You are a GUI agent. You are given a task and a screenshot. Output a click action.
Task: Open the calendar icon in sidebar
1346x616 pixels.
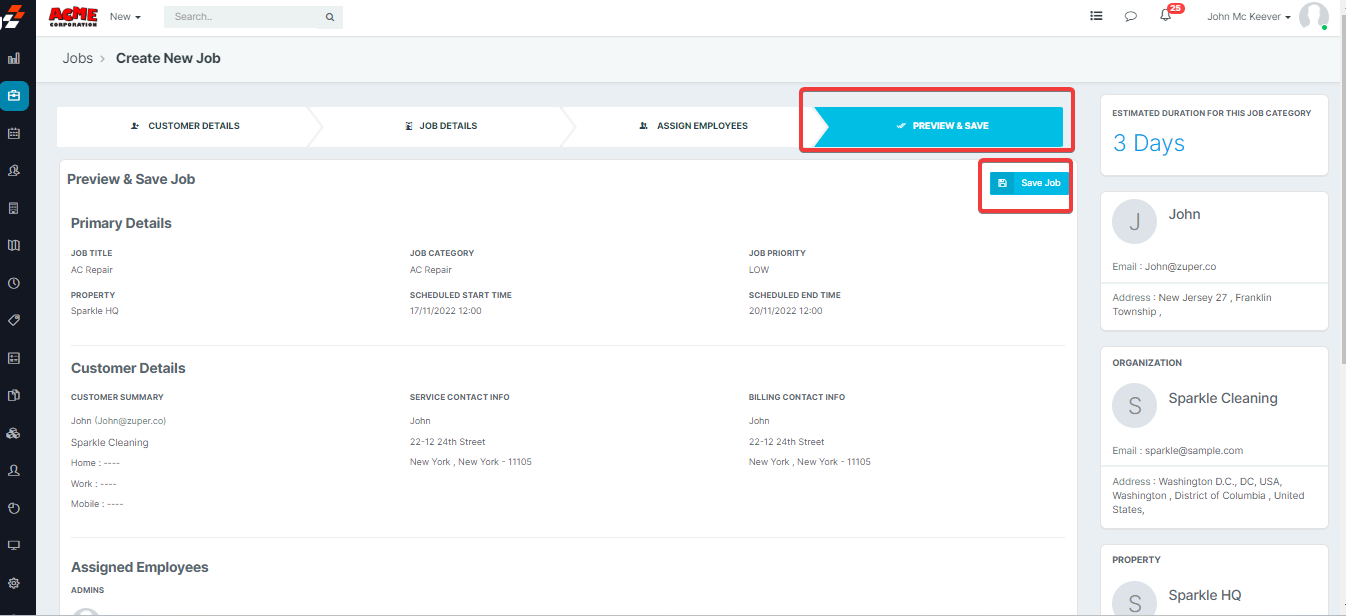click(14, 133)
